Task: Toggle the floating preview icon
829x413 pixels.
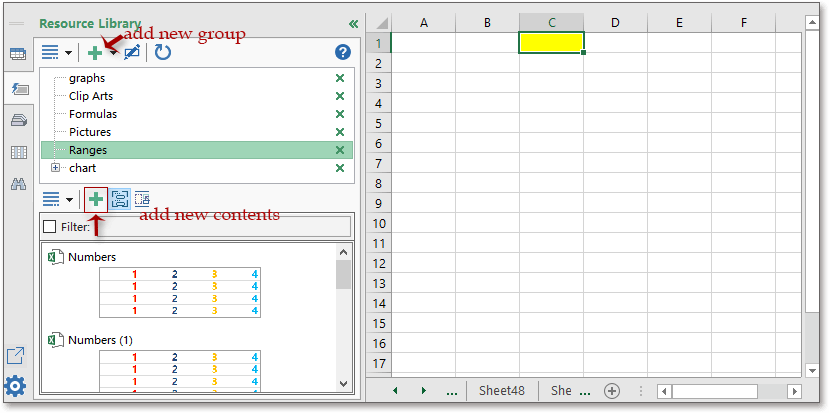Action: (x=142, y=199)
